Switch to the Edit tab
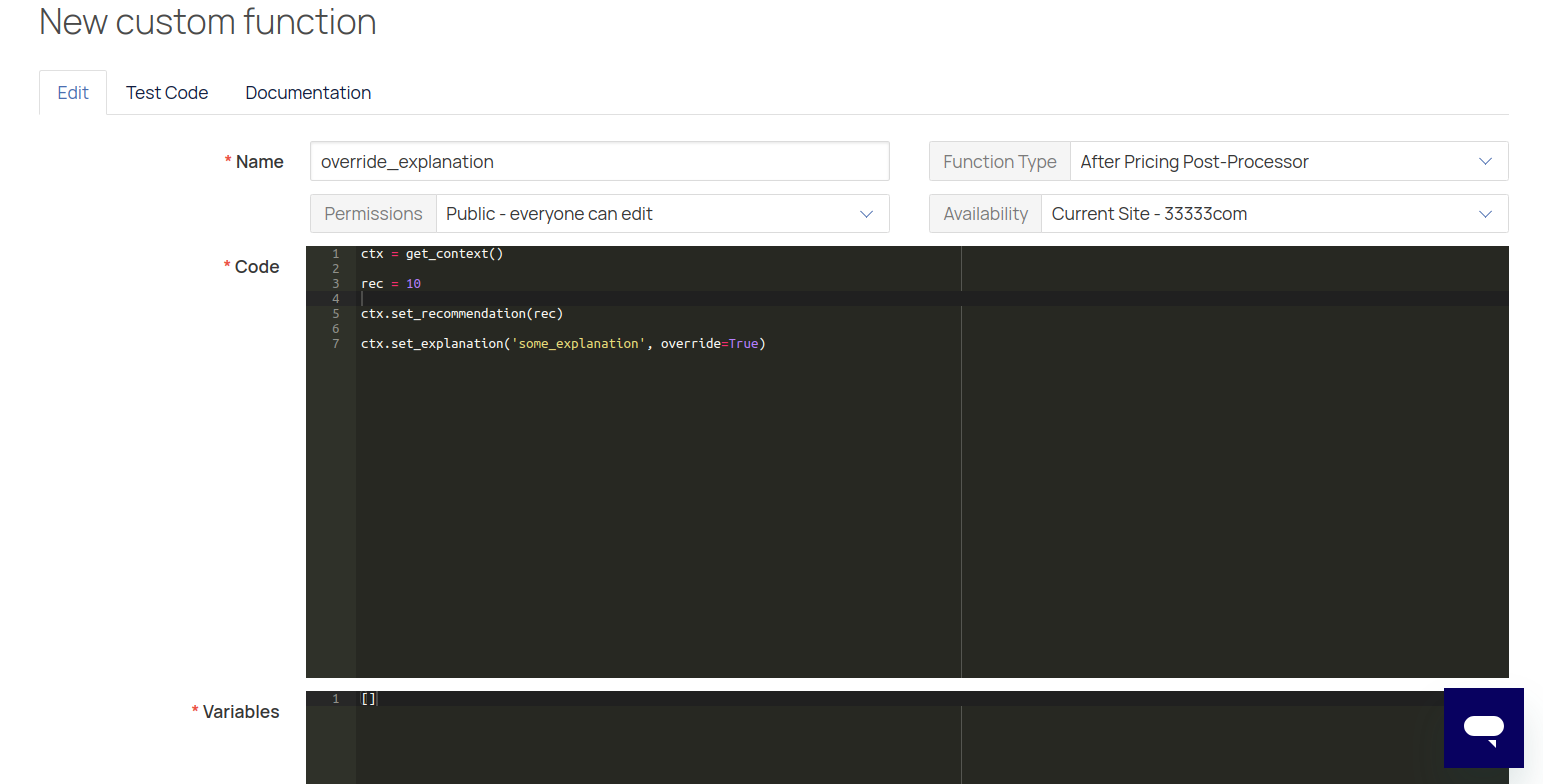The height and width of the screenshot is (784, 1543). click(x=73, y=92)
